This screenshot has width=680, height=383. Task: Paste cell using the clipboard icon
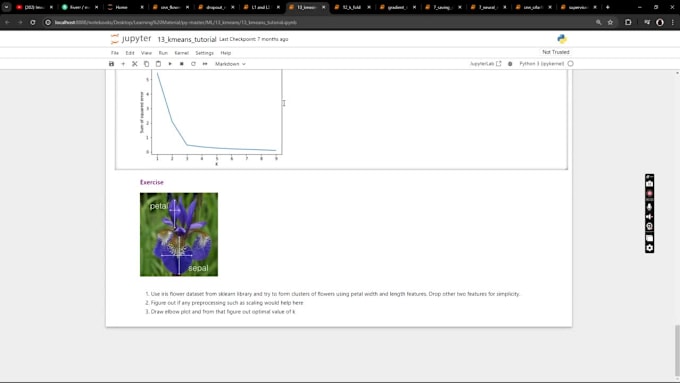point(158,64)
